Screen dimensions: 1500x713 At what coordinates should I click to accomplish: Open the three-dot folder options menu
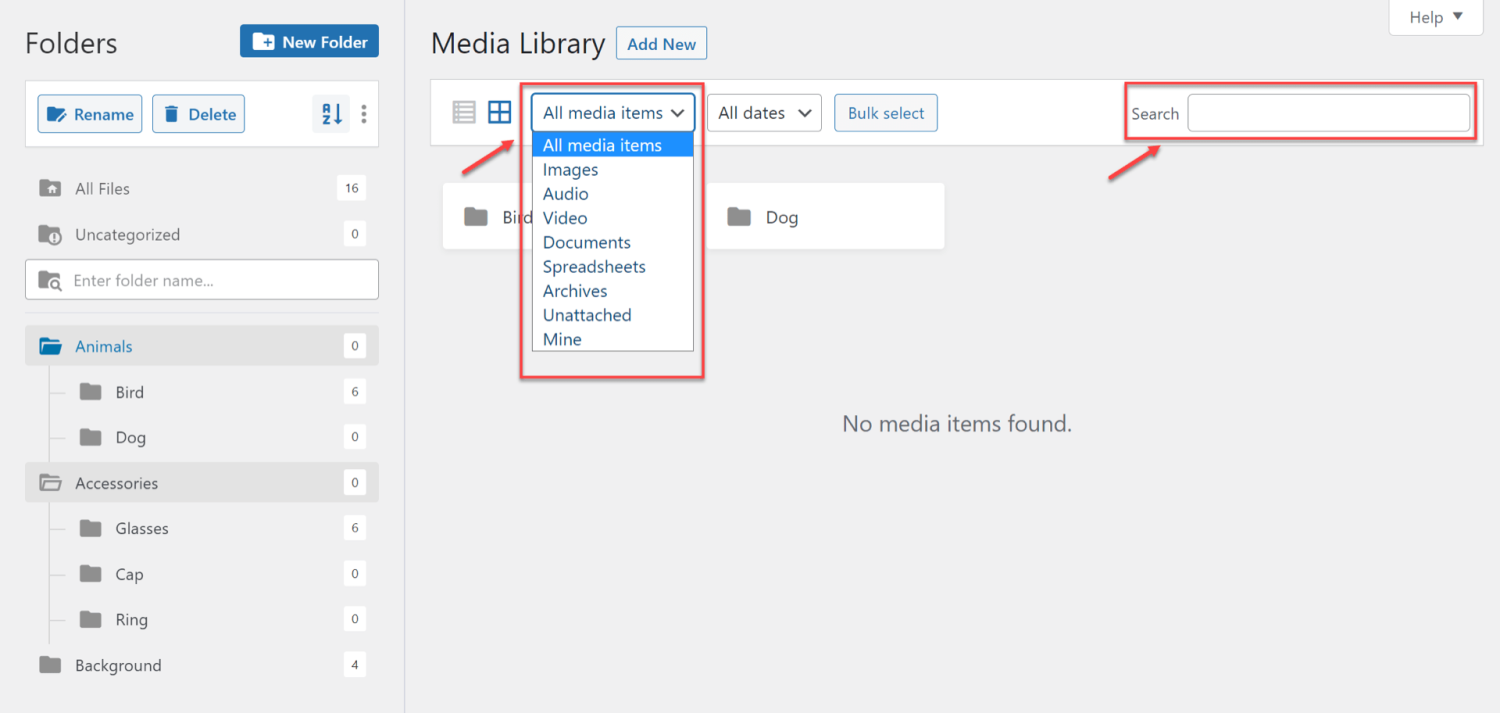point(363,114)
